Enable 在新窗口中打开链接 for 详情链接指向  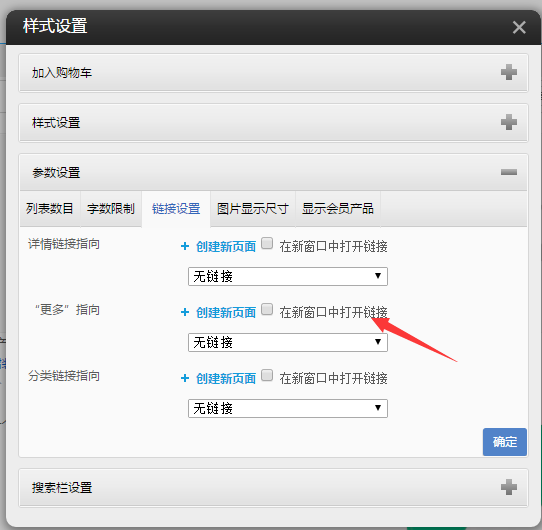pos(267,243)
